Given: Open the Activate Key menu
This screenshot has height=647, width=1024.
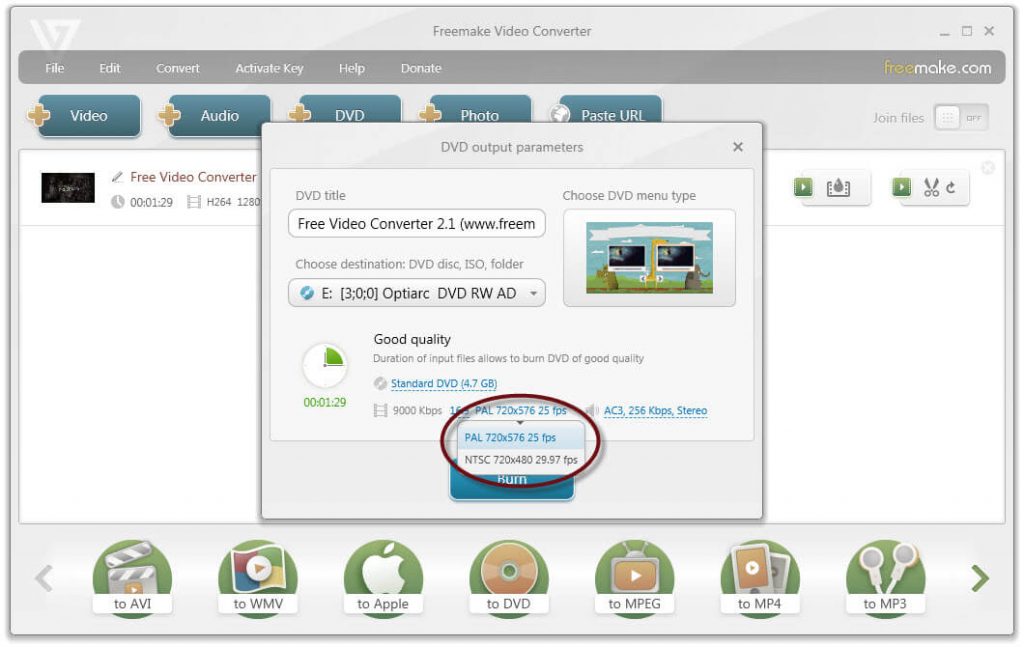Looking at the screenshot, I should 269,68.
